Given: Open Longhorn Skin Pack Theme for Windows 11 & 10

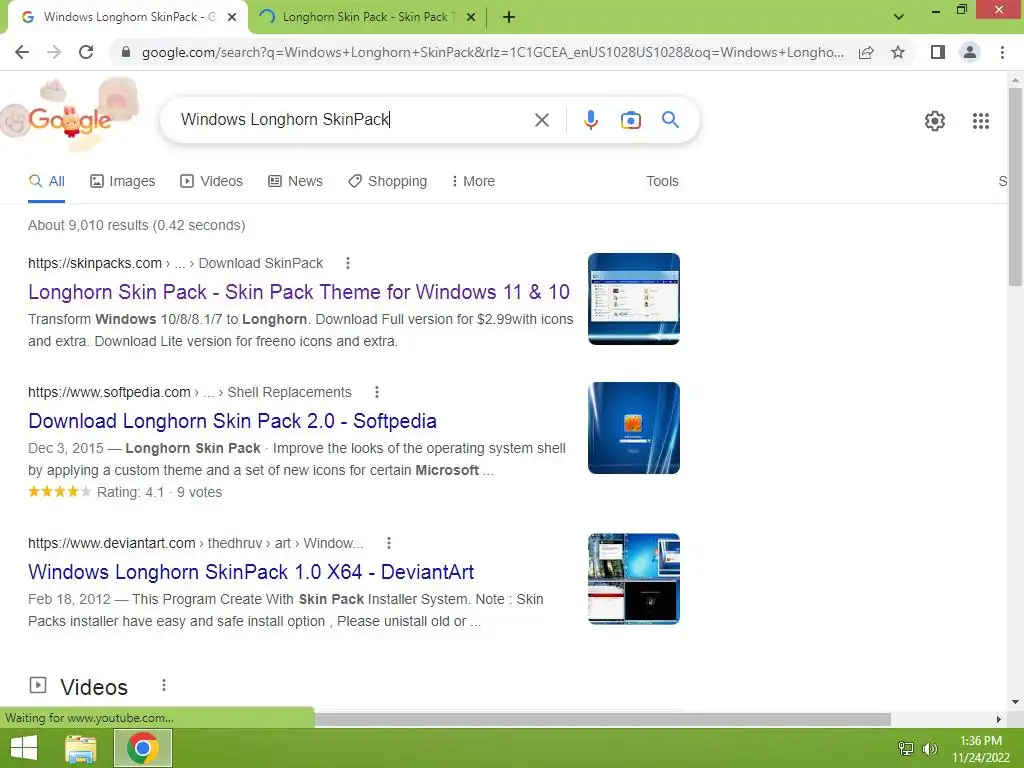Looking at the screenshot, I should pos(299,292).
